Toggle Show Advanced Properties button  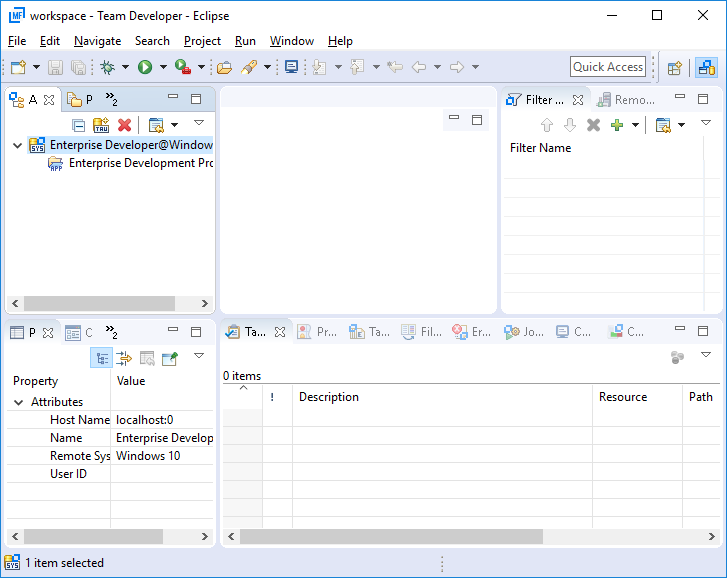(x=124, y=358)
